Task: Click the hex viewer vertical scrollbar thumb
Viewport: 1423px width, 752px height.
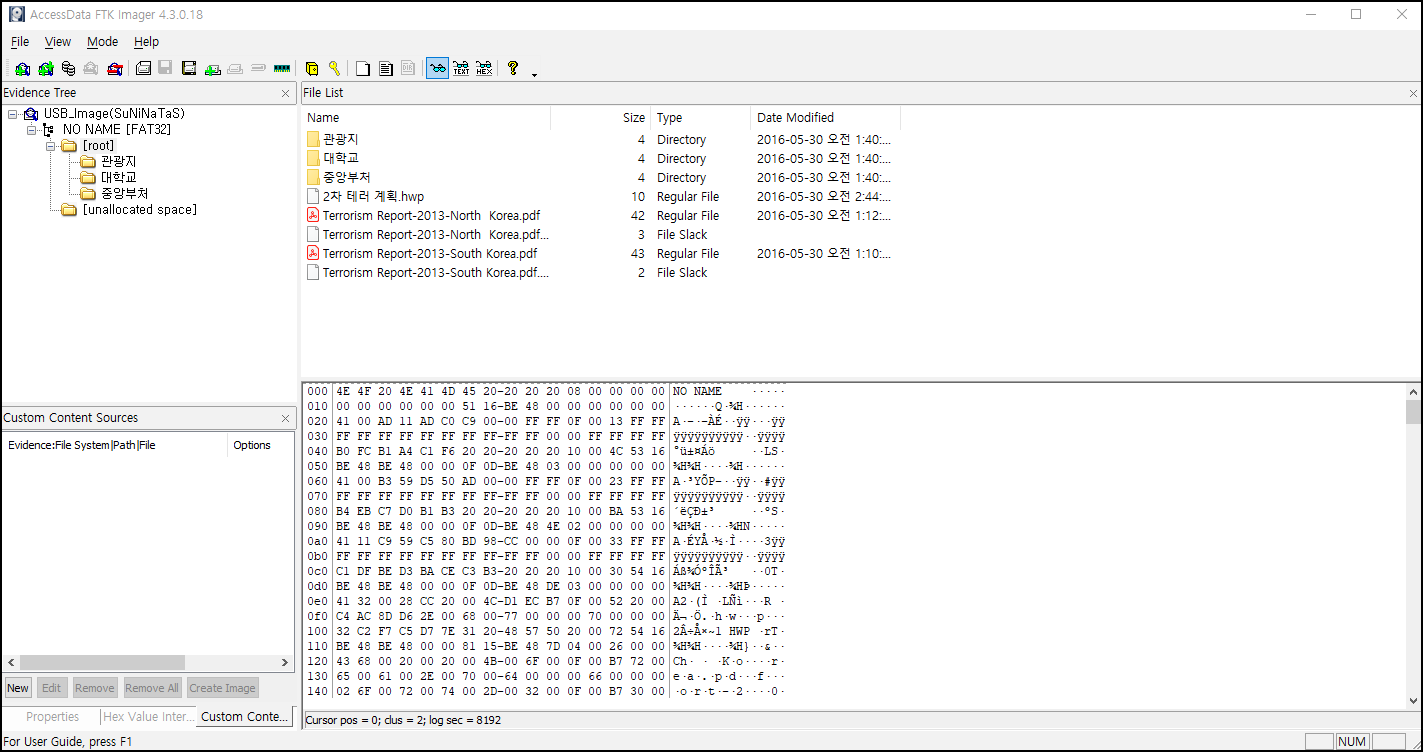Action: (1412, 412)
